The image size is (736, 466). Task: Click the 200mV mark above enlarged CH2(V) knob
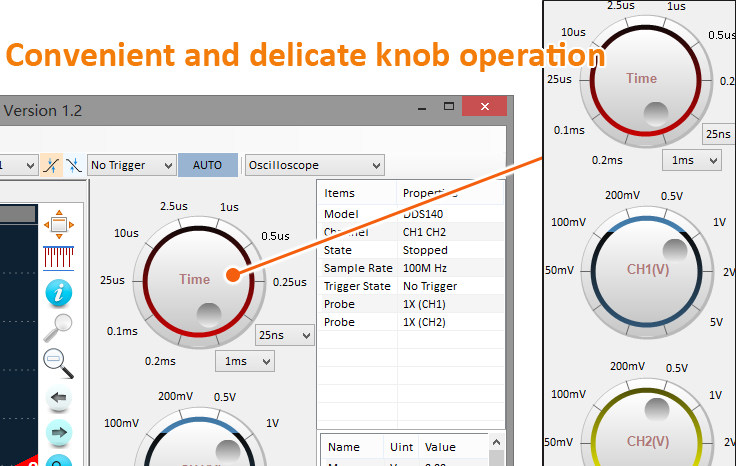628,366
